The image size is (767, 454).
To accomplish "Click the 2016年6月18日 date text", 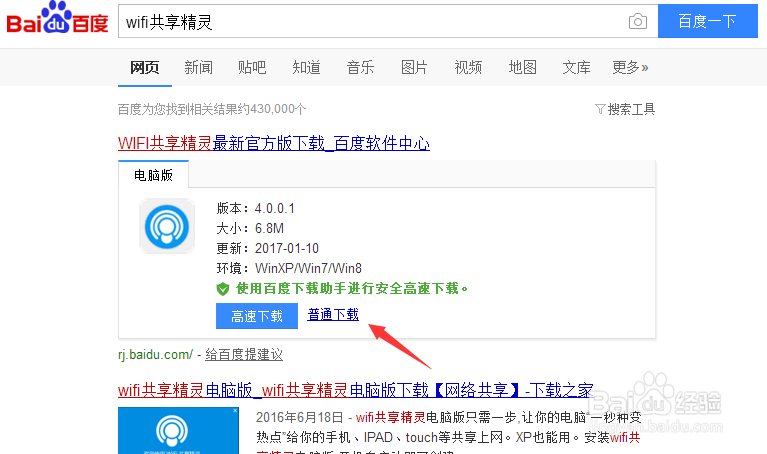I will tap(299, 417).
